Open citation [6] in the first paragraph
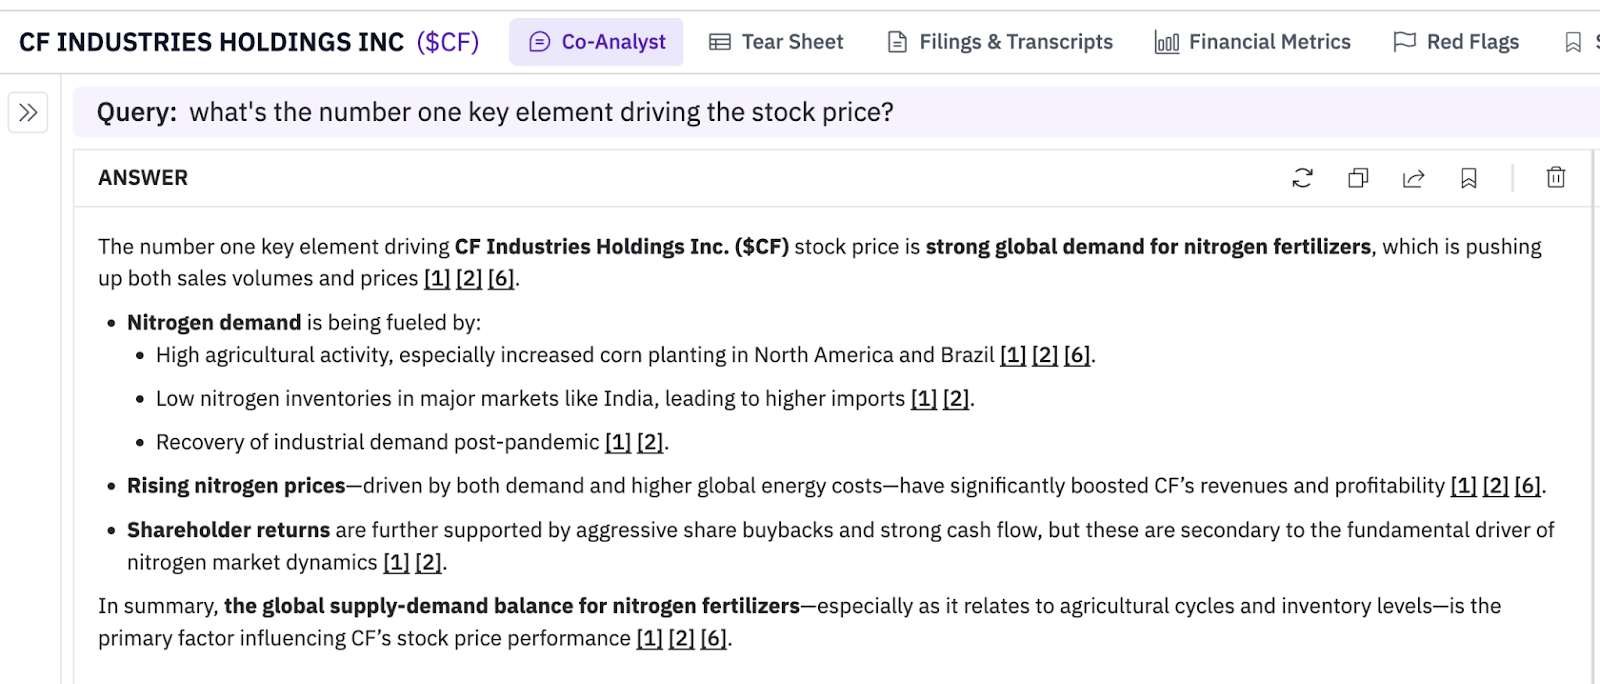Screen dimensions: 1600x684 point(501,279)
